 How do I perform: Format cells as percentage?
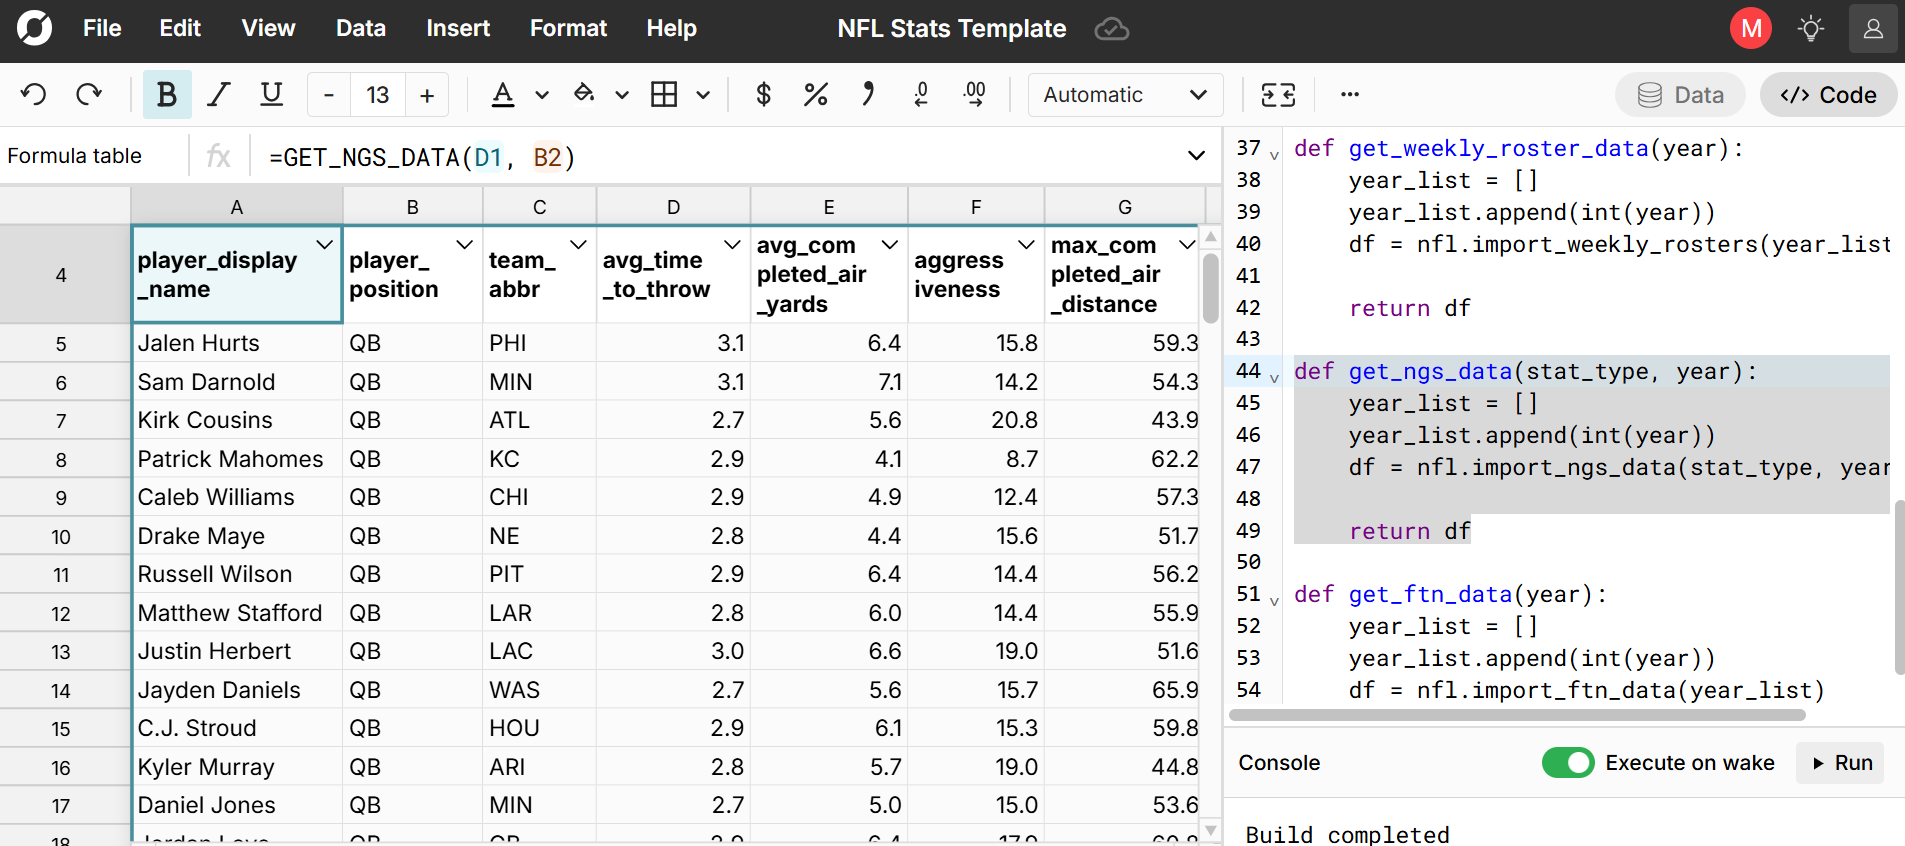tap(815, 95)
